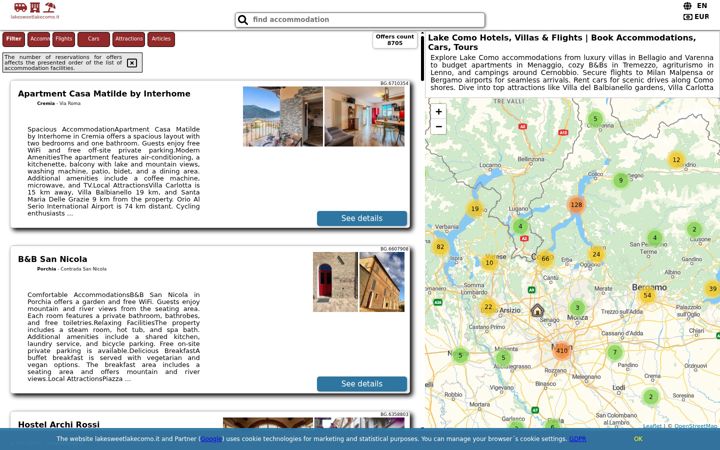Click the banknote currency icon
Image resolution: width=720 pixels, height=450 pixels.
687,17
